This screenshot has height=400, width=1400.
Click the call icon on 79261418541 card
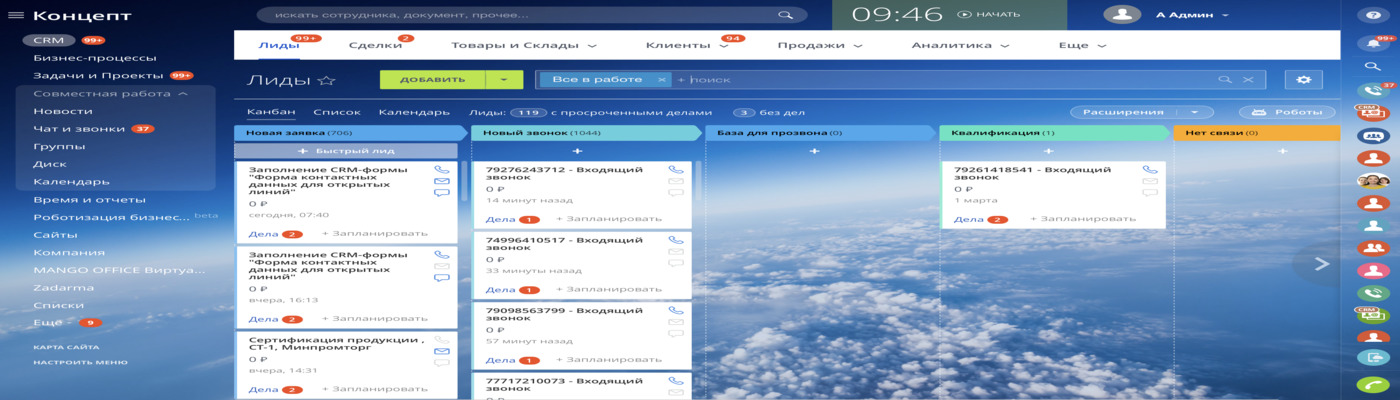tap(1150, 170)
